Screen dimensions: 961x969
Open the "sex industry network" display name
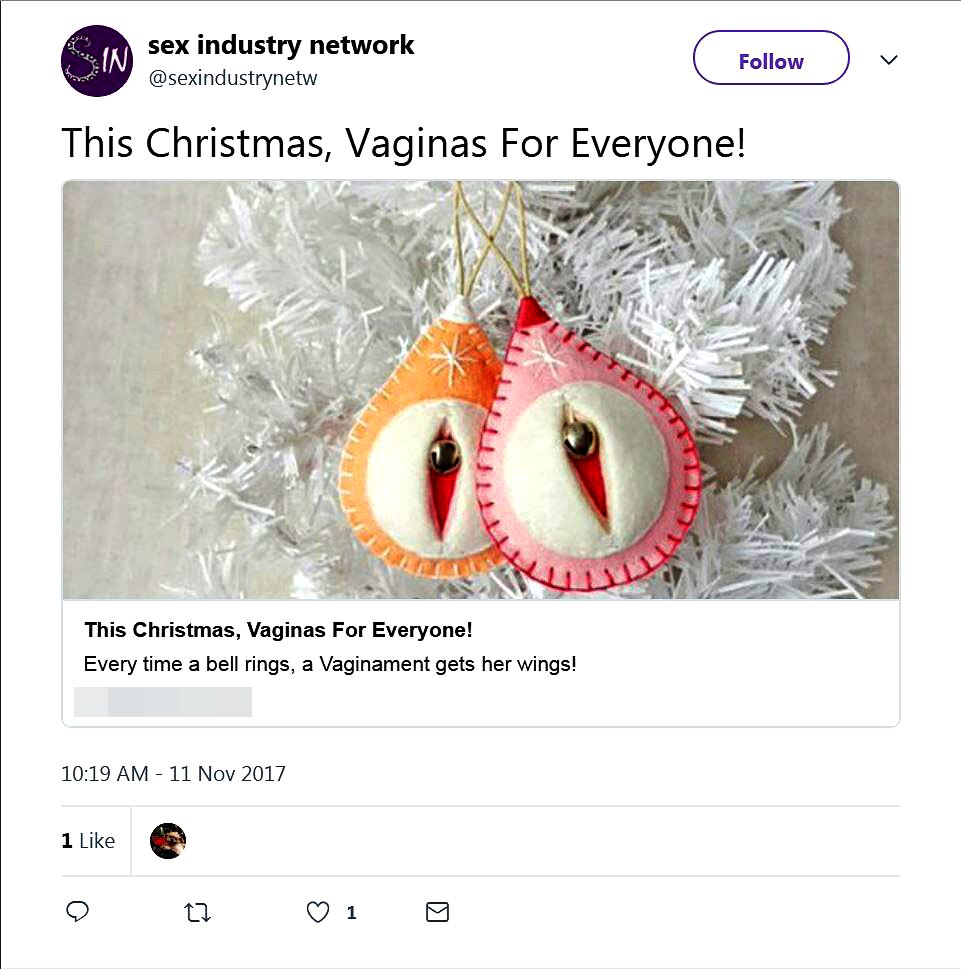coord(281,45)
